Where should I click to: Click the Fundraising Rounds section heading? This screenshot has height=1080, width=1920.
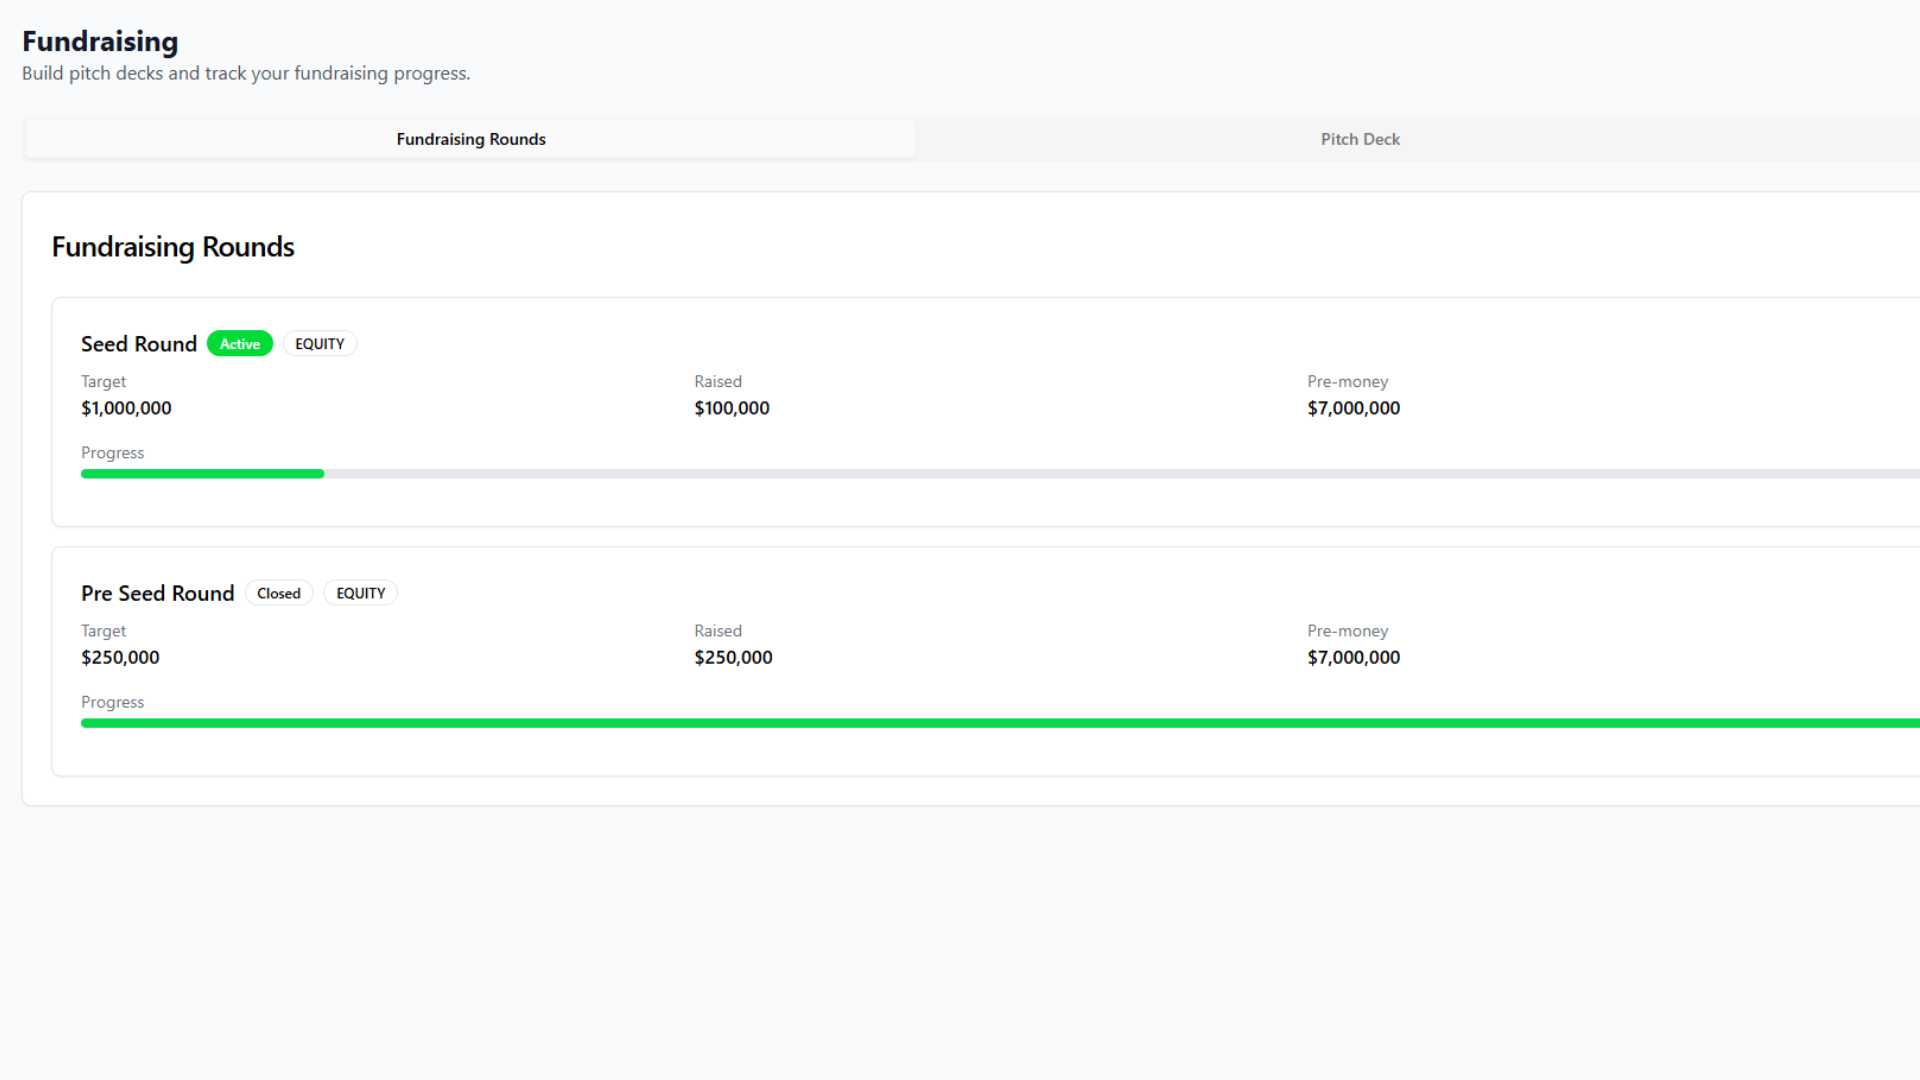173,247
